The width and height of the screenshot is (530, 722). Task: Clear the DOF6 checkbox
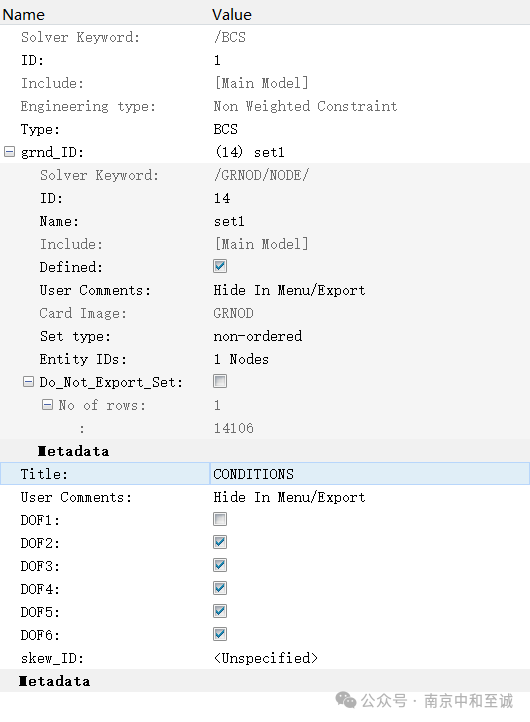tap(220, 635)
